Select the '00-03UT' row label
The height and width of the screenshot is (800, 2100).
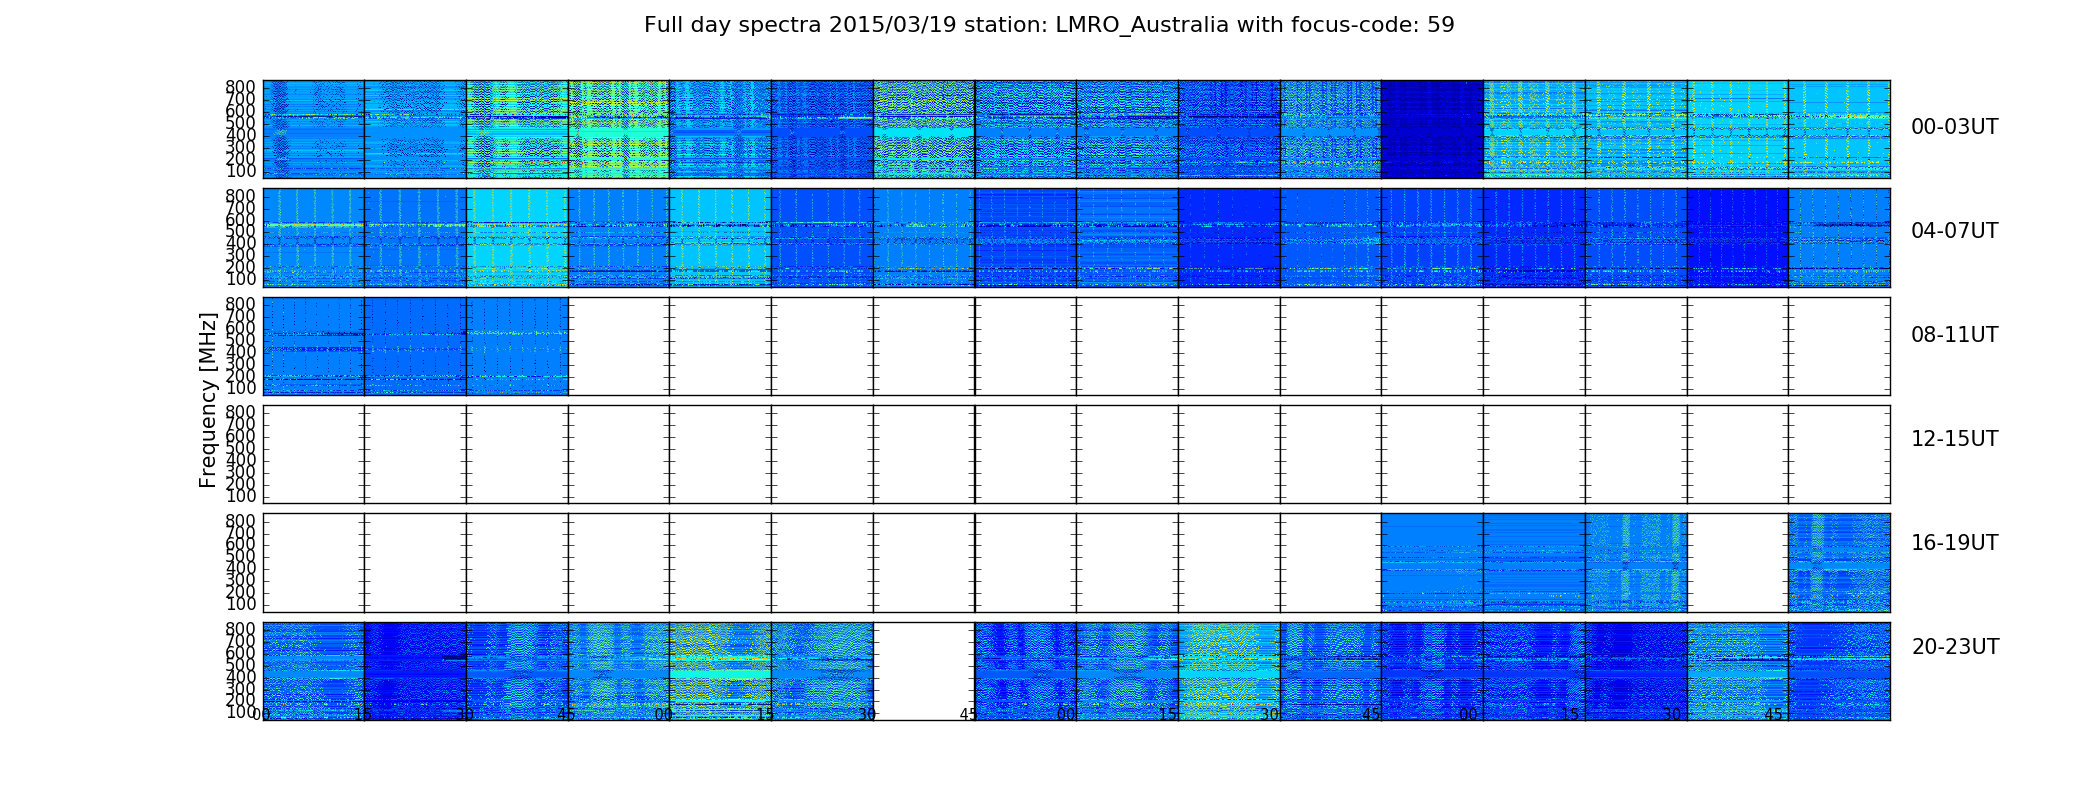click(x=1954, y=127)
